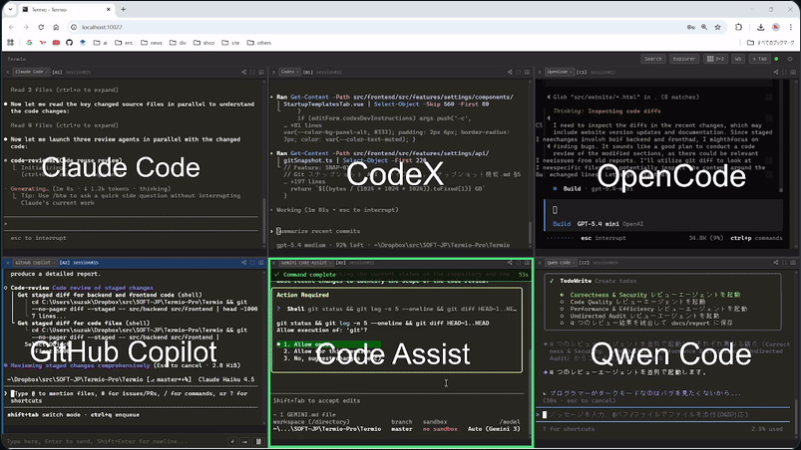Share the Gemini Code Assist session
Screen dimensions: 801x450
pos(510,263)
